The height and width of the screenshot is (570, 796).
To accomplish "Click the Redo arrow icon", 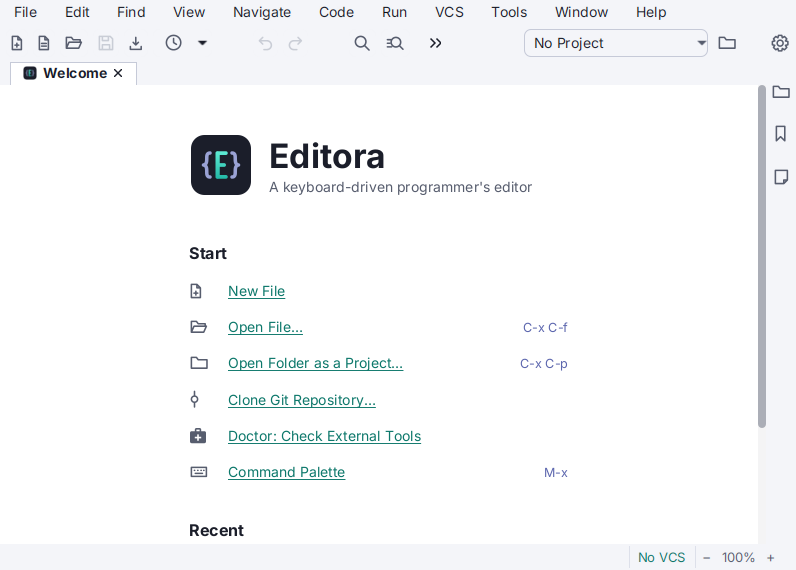I will pos(295,44).
